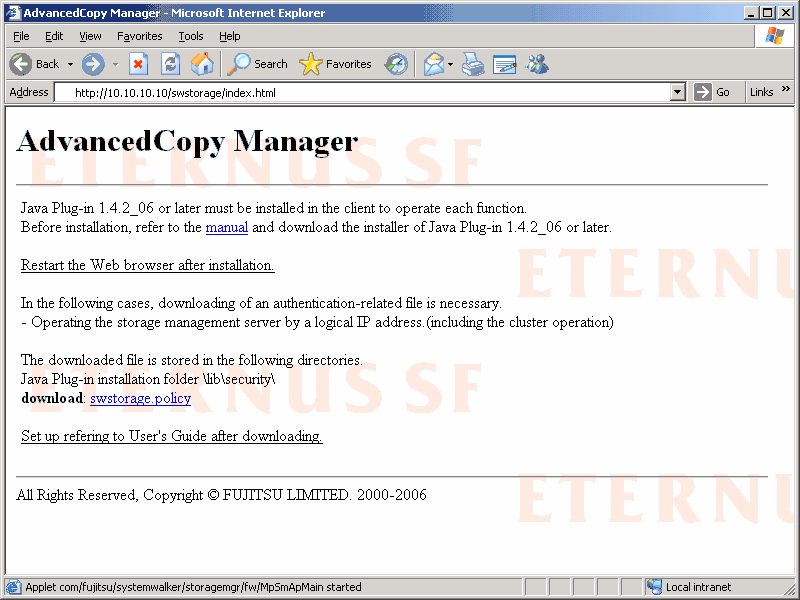Screen dimensions: 800x600
Task: Open the Search pane magnifier icon
Action: (x=239, y=64)
